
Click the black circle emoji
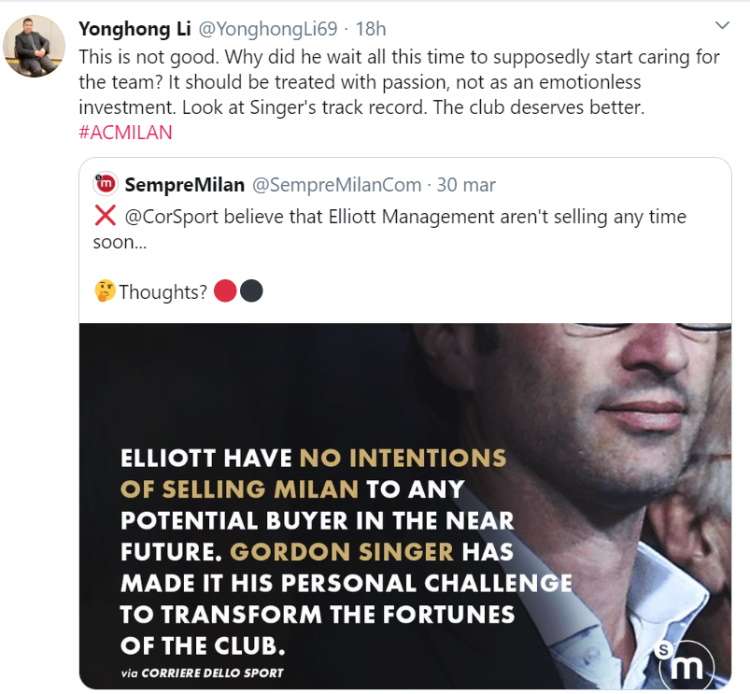[x=251, y=291]
